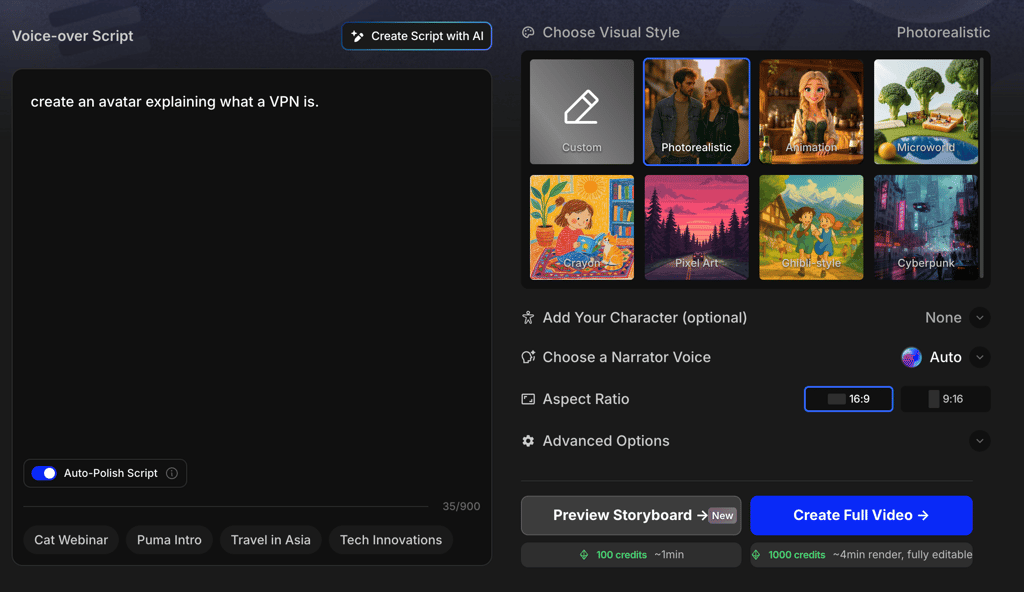
Task: Click the 100 credits ~1min info
Action: 631,555
